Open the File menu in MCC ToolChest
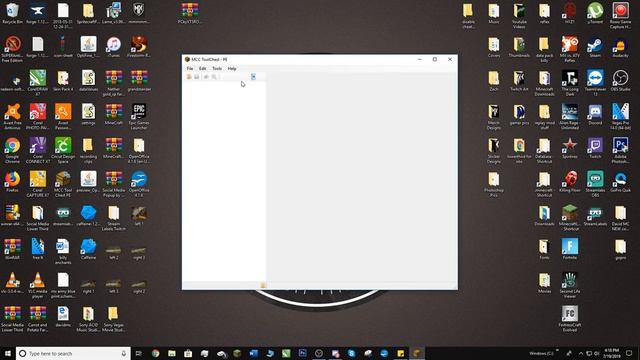 [190, 69]
